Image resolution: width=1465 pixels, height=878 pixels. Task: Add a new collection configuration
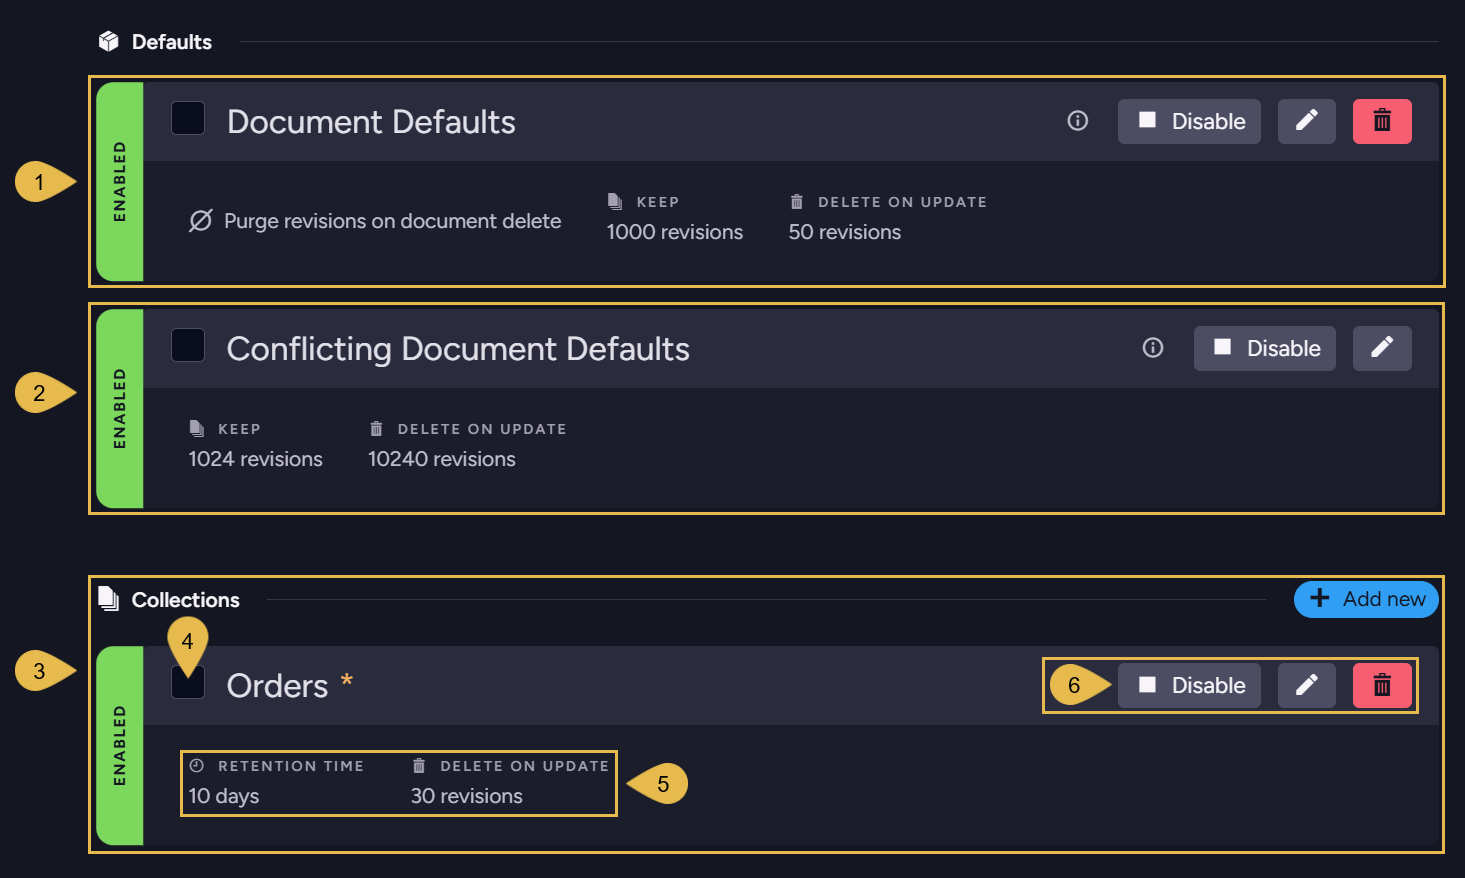(x=1366, y=599)
